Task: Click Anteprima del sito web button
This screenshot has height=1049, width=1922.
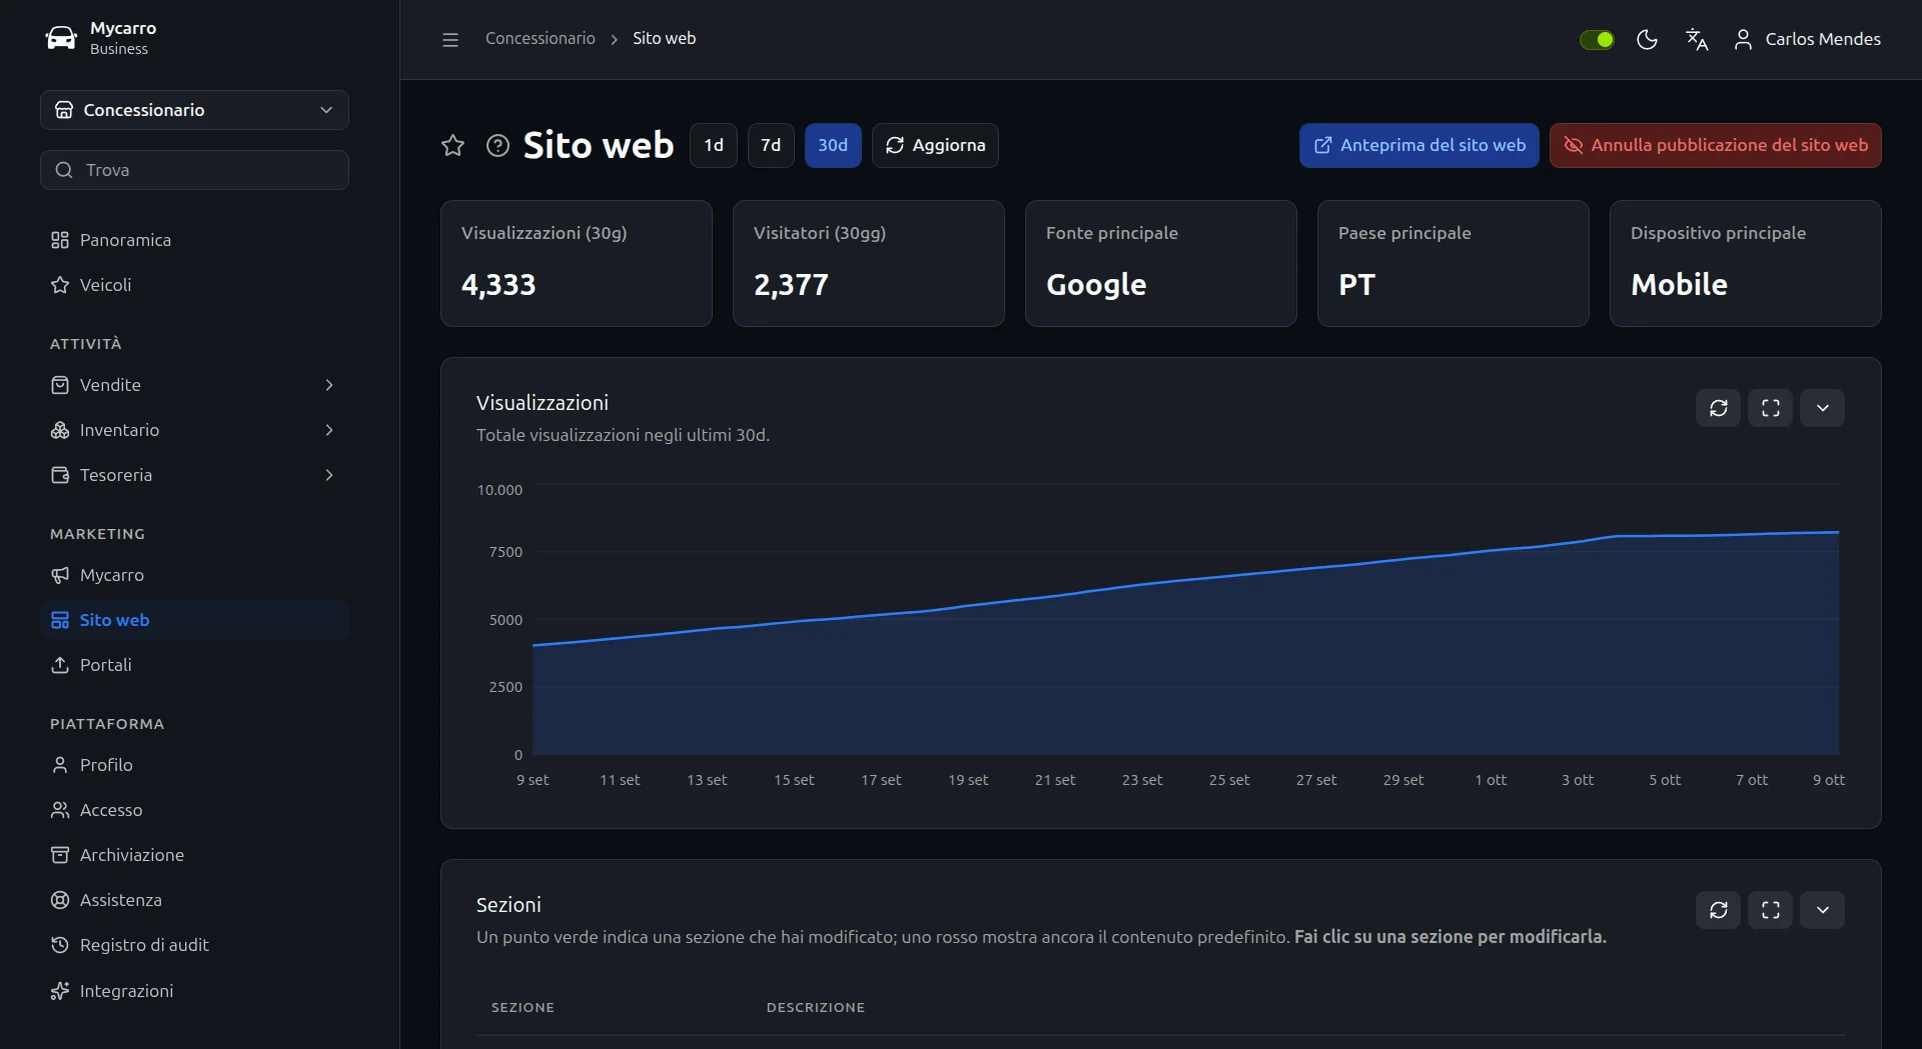Action: coord(1419,146)
